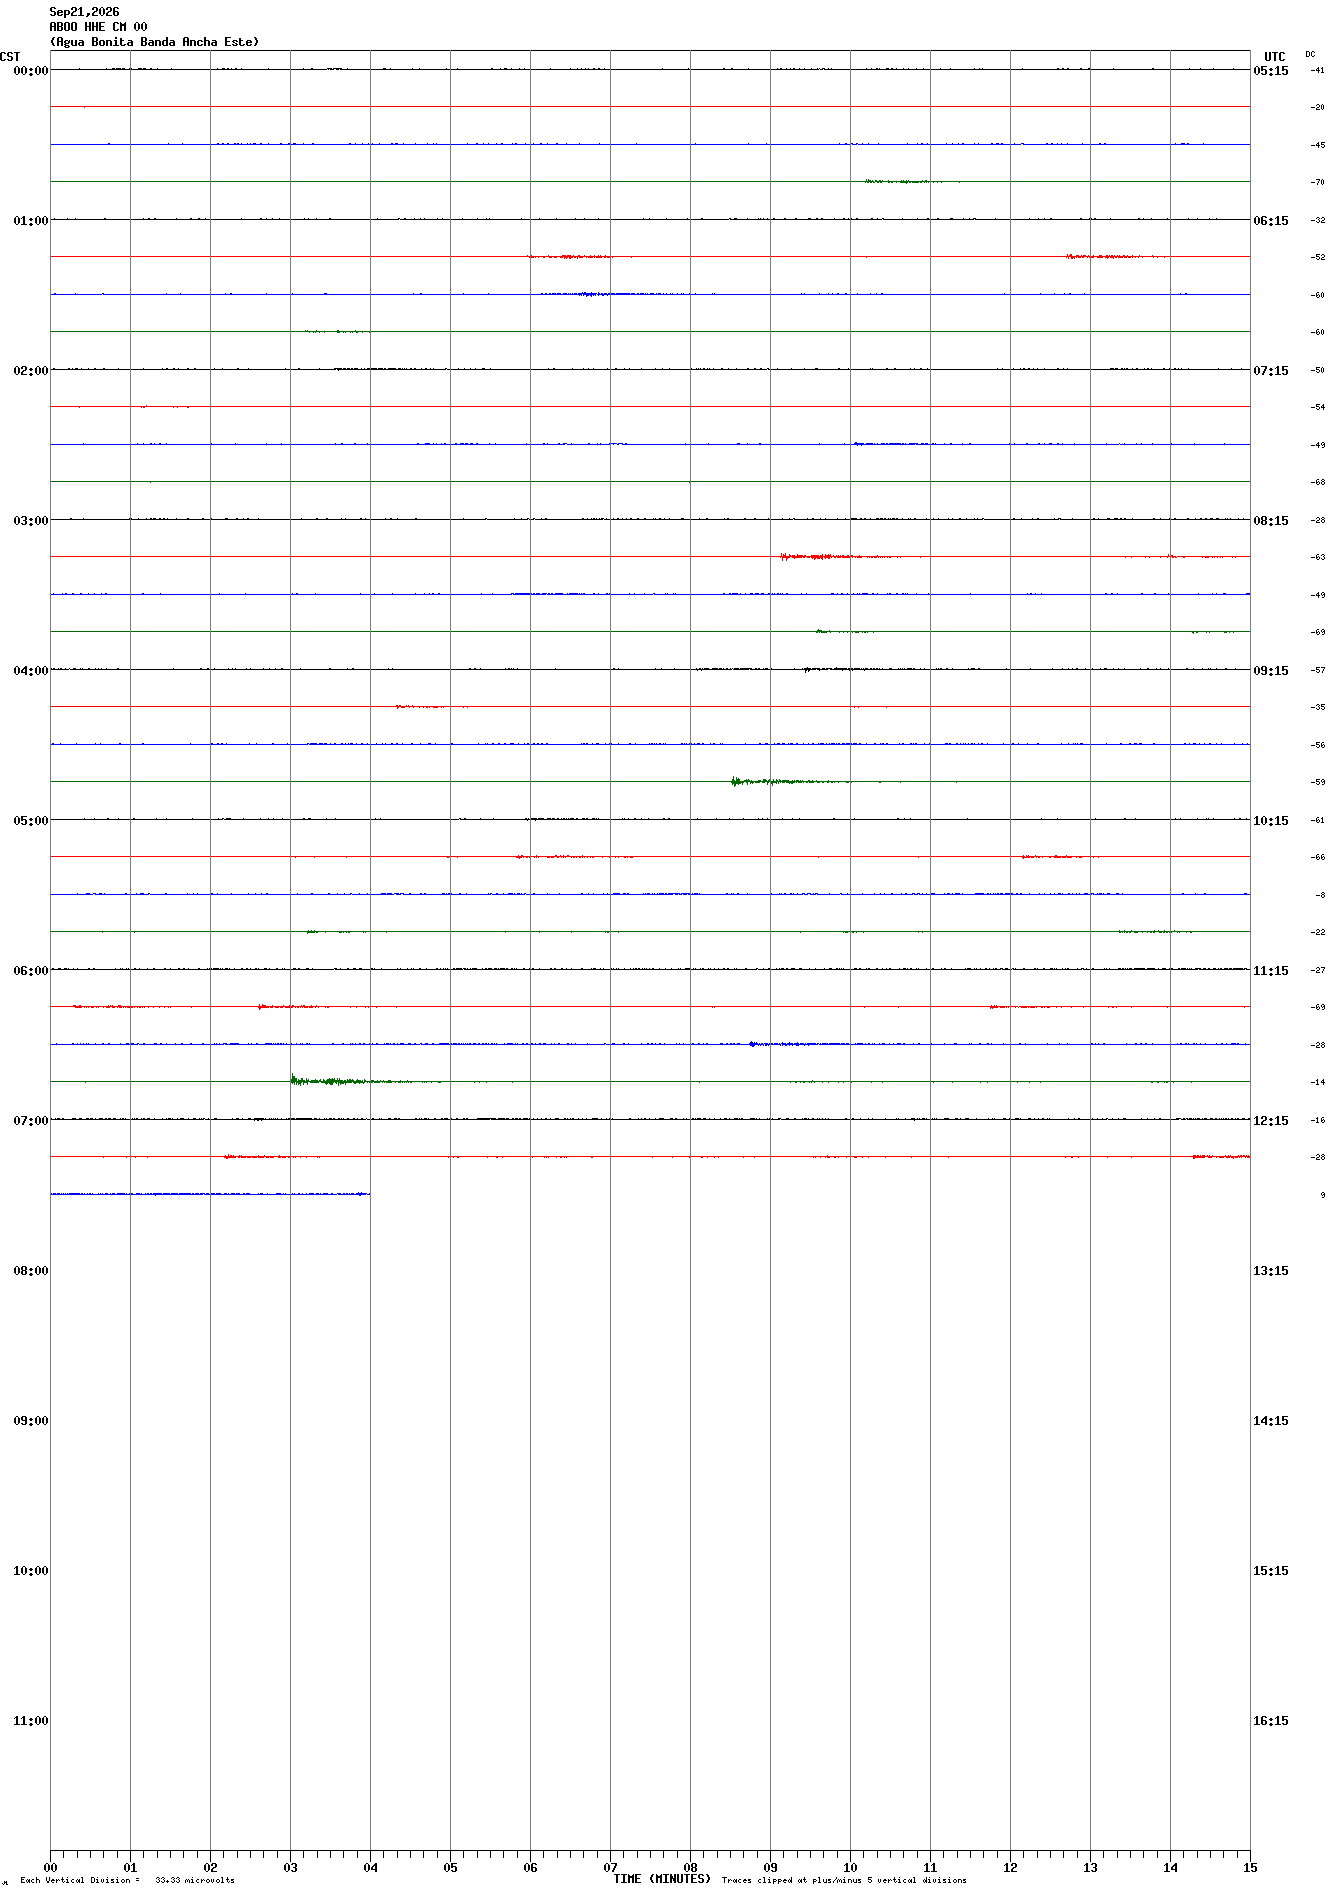The image size is (1330, 1894).
Task: Click the station title ABOO HHE CM 00
Action: pos(98,27)
